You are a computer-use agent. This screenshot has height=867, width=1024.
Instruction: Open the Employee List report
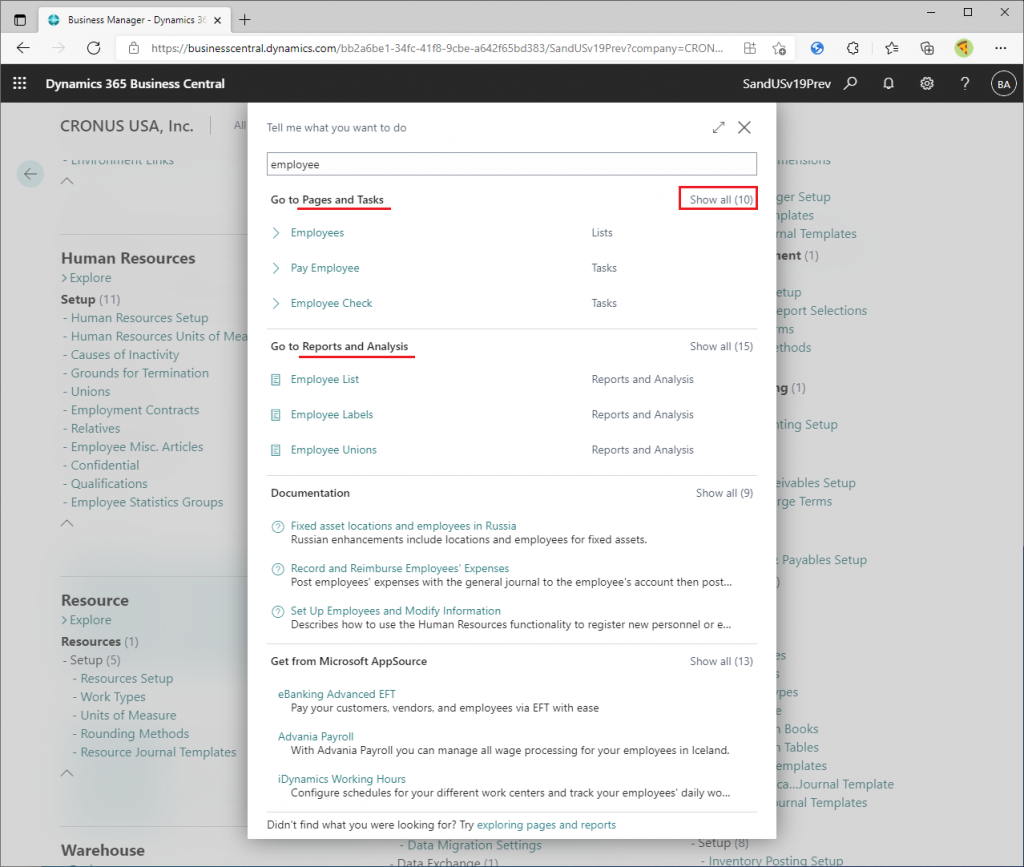tap(325, 379)
